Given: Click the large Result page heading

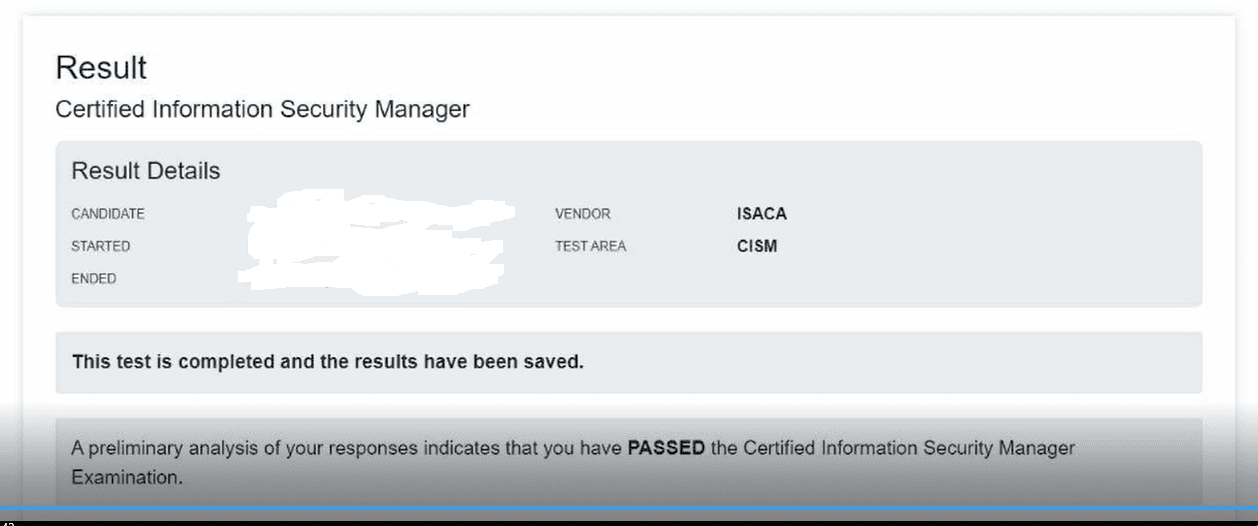Looking at the screenshot, I should pos(101,68).
